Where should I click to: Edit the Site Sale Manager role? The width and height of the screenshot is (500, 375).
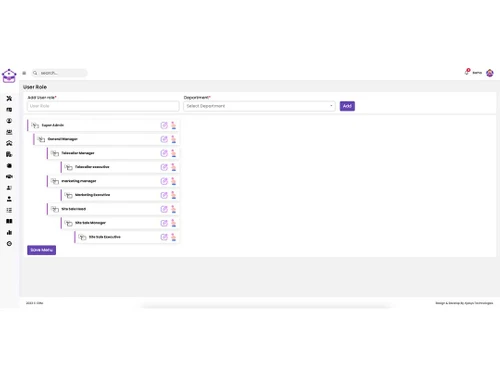click(x=164, y=223)
